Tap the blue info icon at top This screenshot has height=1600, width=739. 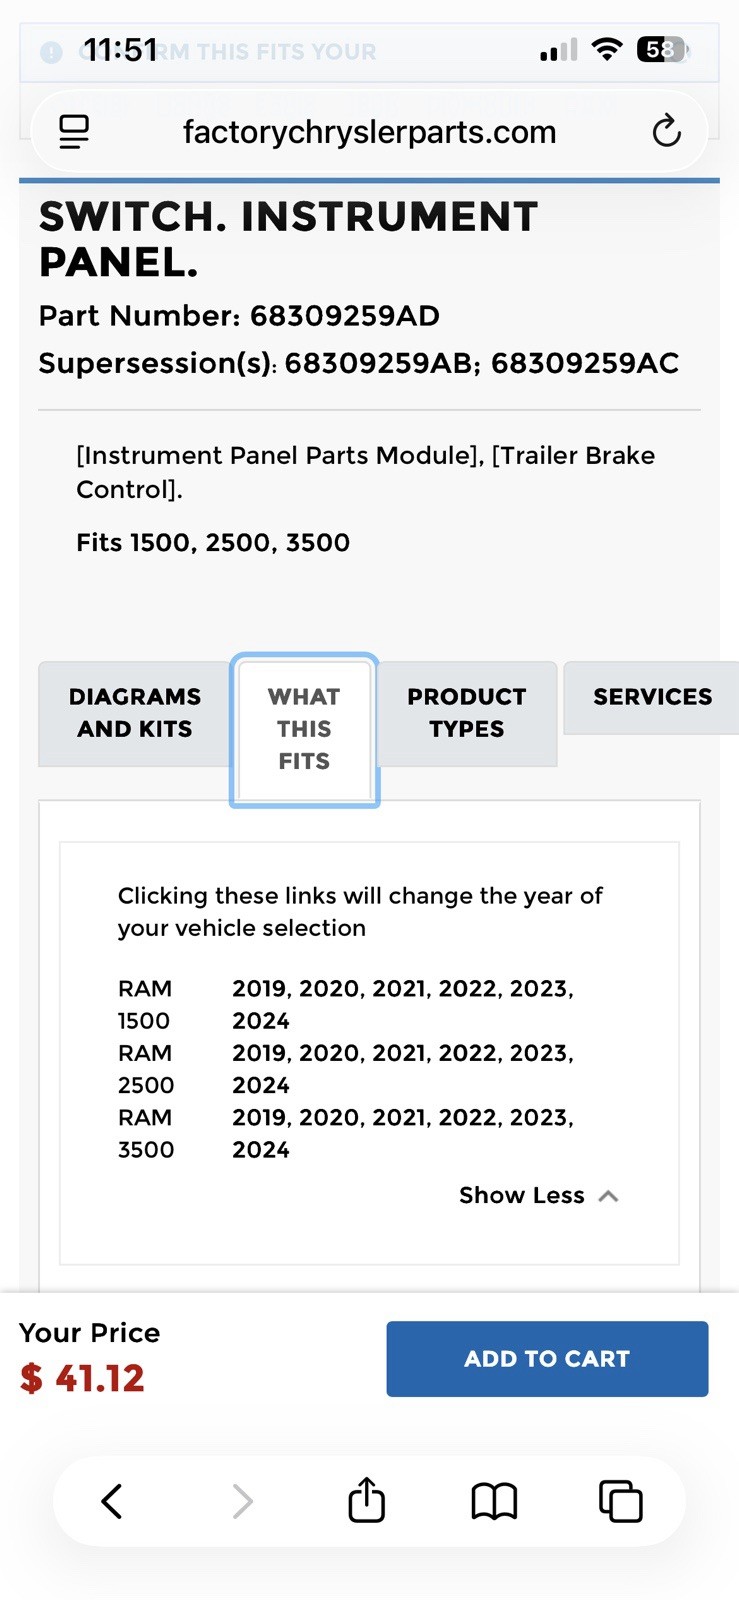click(x=51, y=52)
